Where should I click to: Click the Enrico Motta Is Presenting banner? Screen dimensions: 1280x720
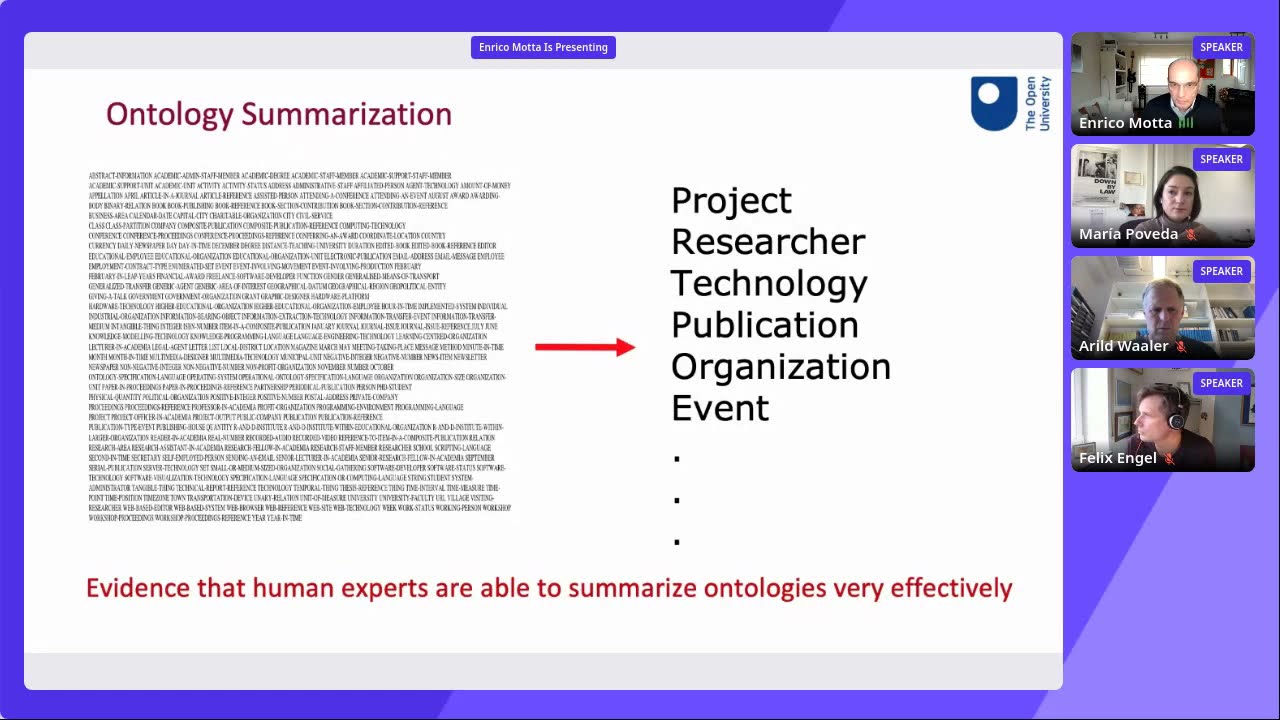point(543,47)
